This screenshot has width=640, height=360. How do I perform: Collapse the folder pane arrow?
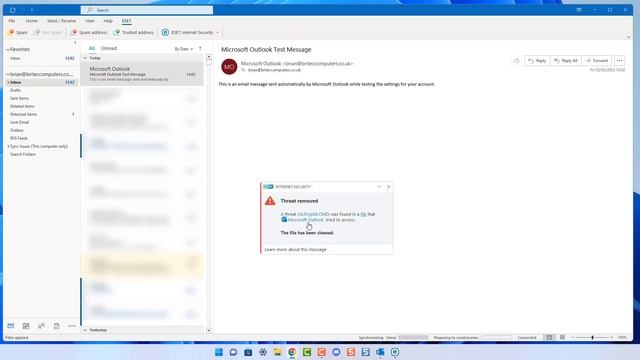[x=75, y=42]
